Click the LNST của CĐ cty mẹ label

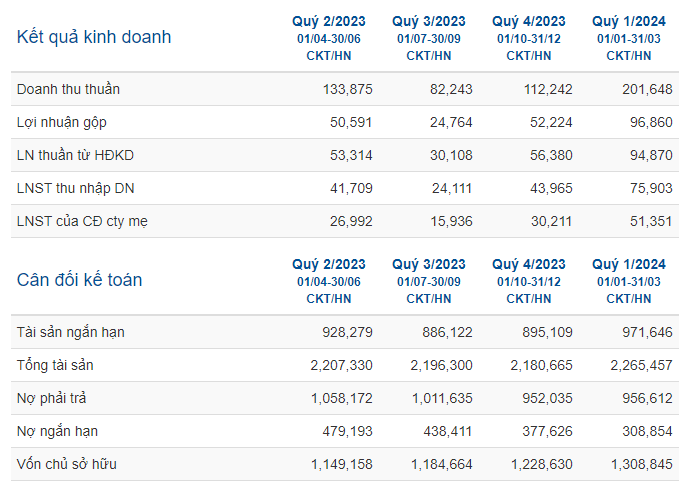coord(82,221)
